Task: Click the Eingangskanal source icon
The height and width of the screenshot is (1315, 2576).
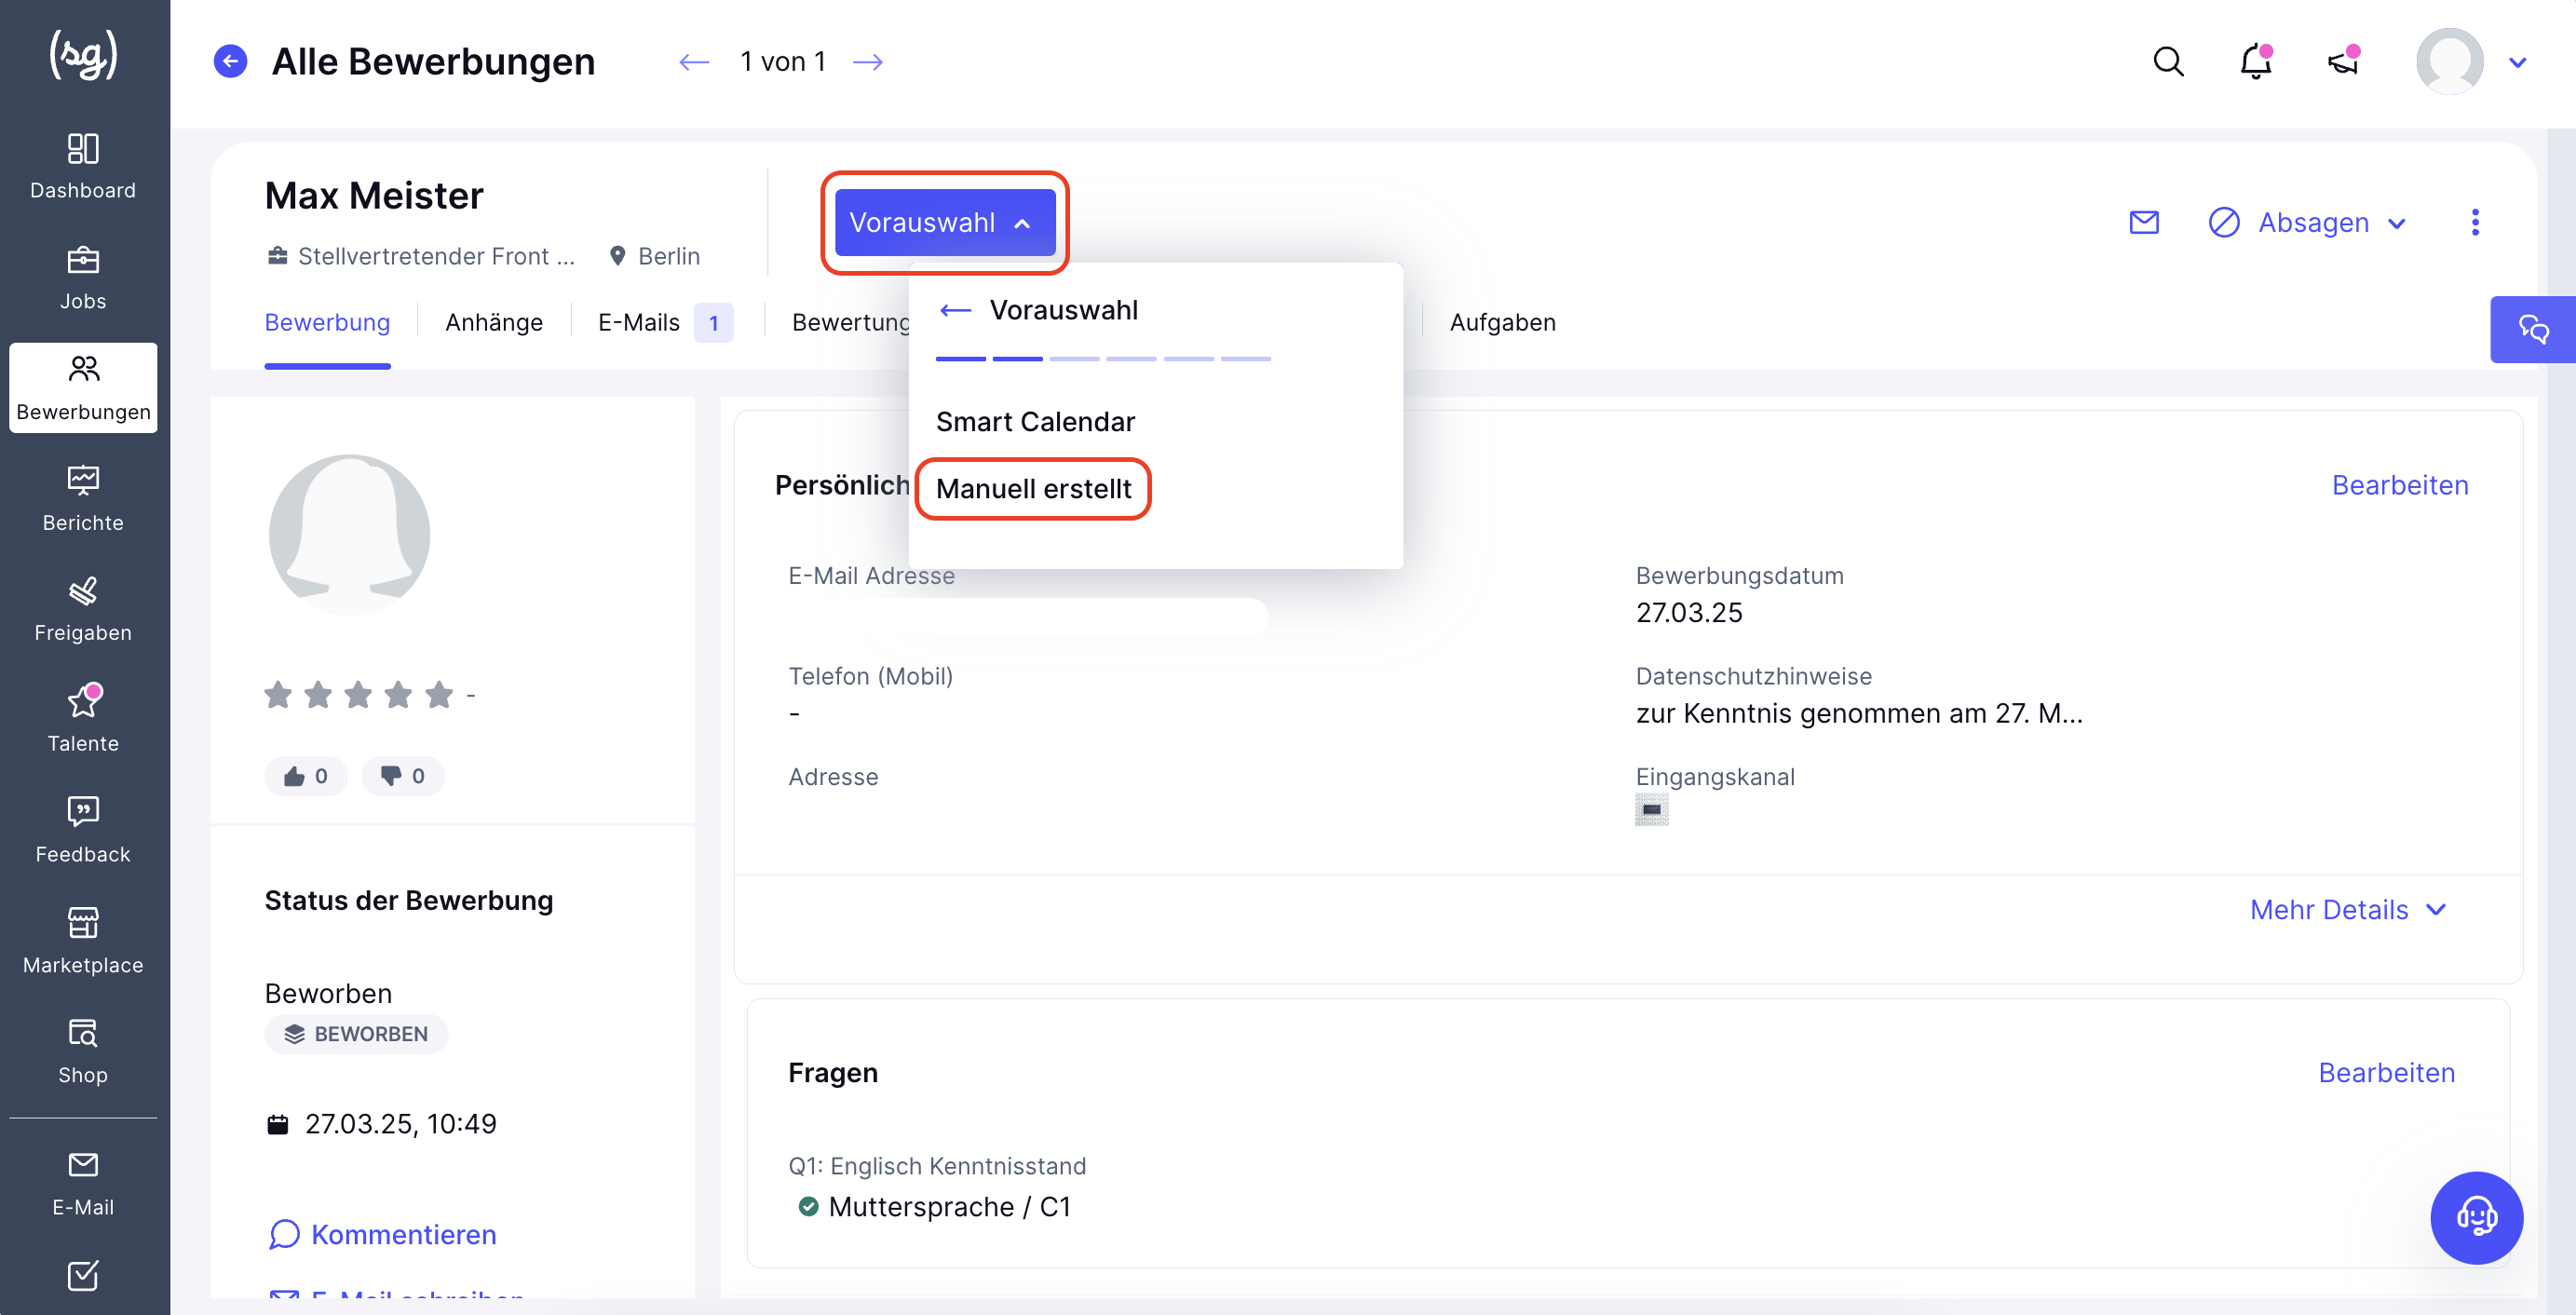Action: [1651, 810]
